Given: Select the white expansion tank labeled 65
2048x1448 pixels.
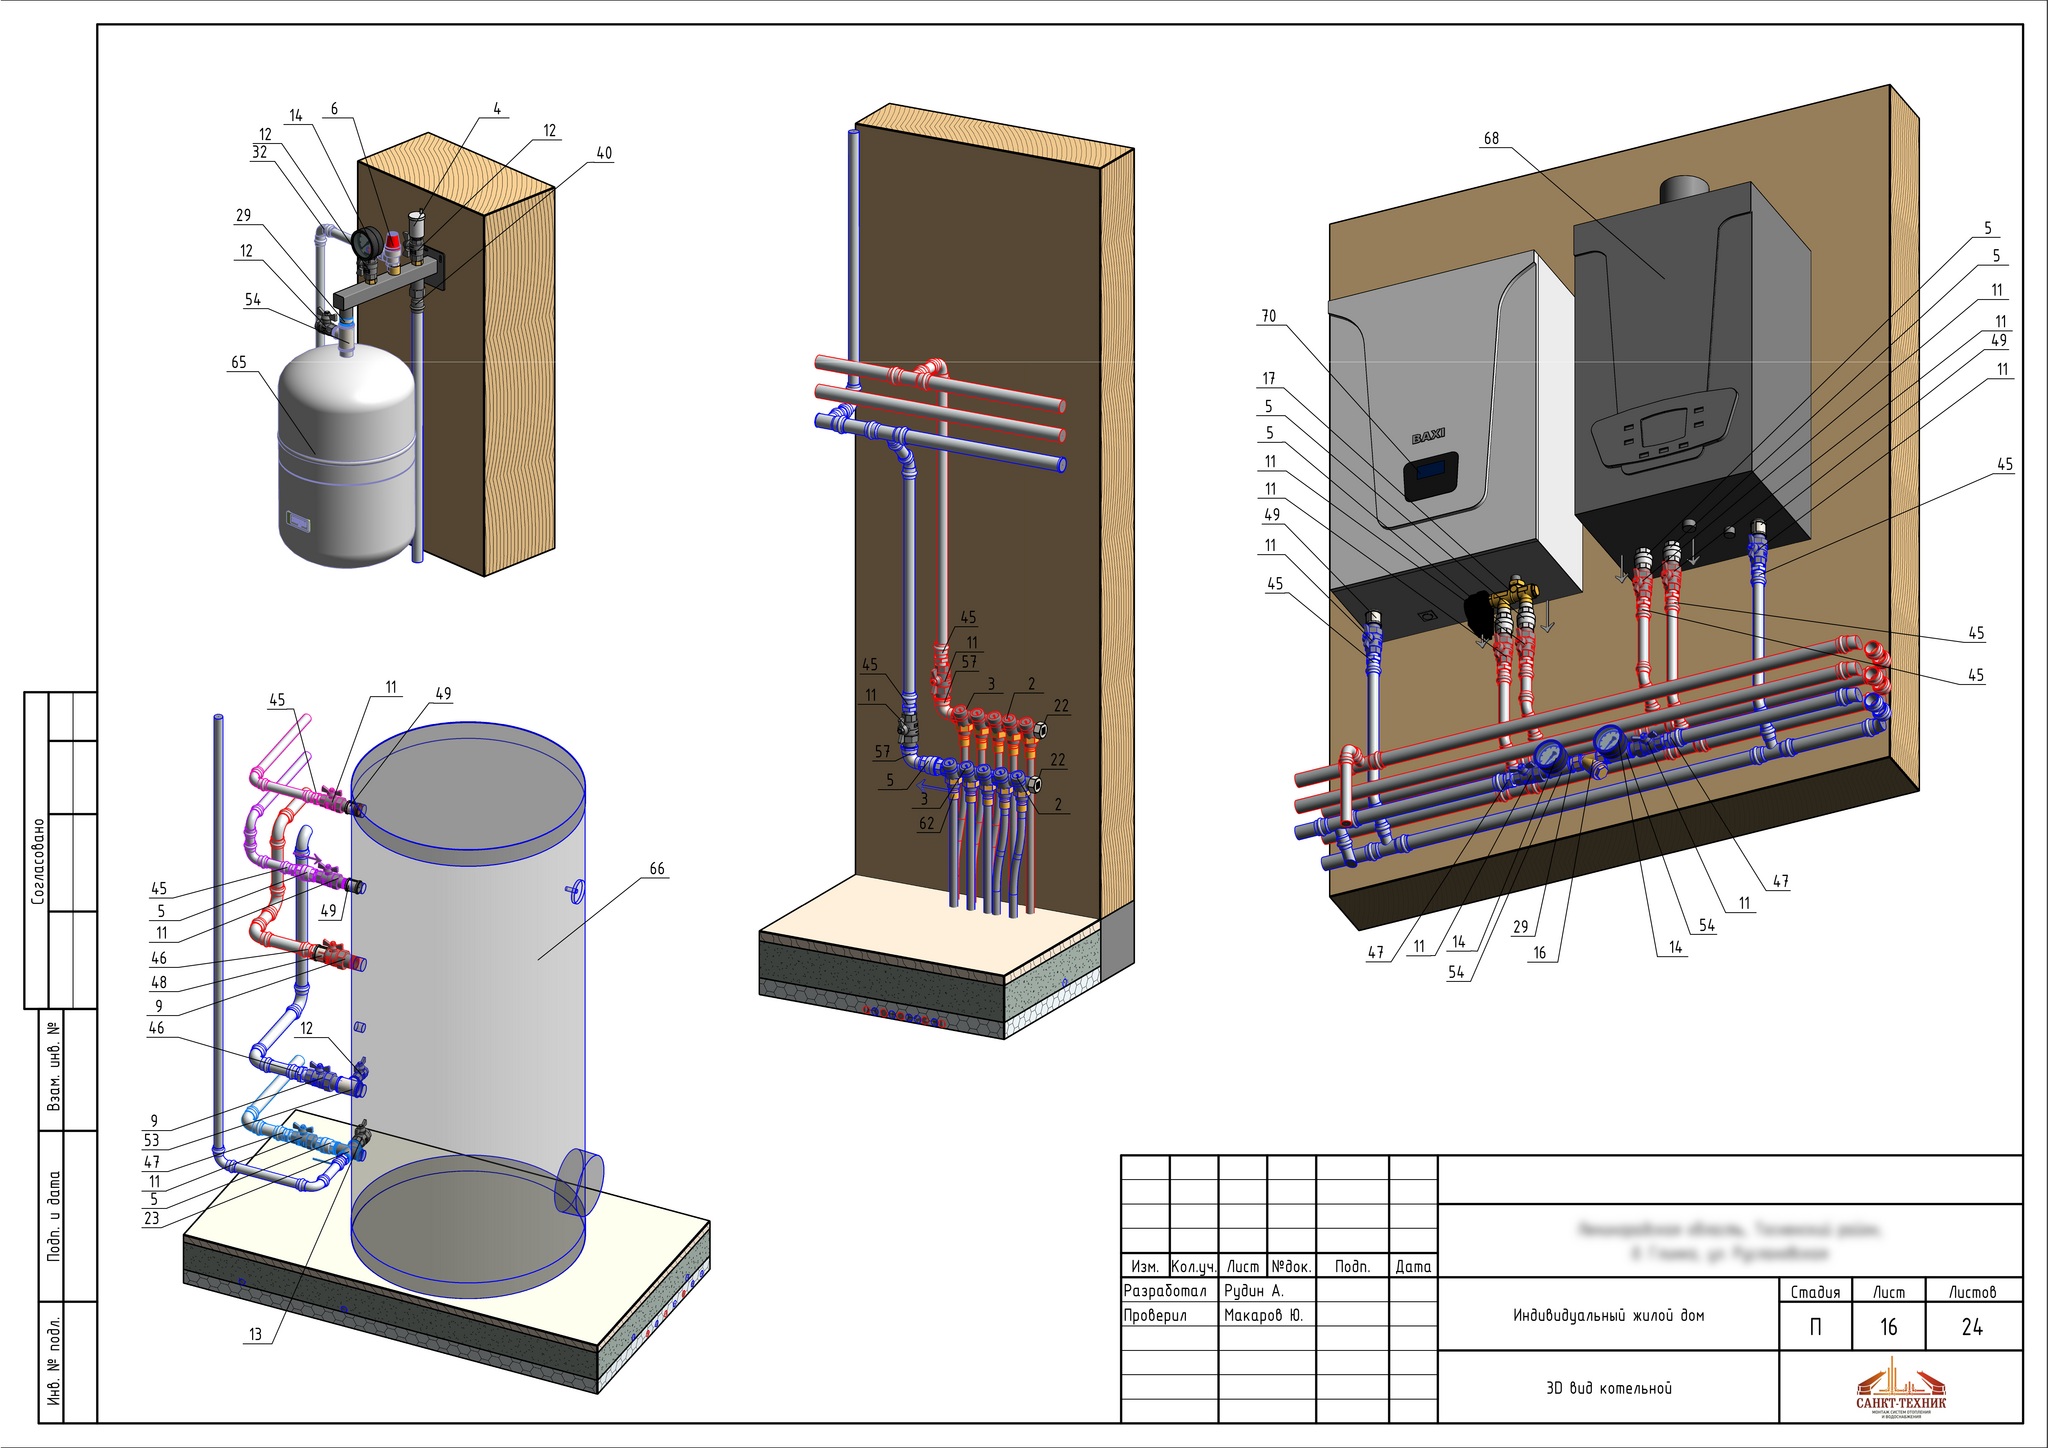Looking at the screenshot, I should coord(346,455).
